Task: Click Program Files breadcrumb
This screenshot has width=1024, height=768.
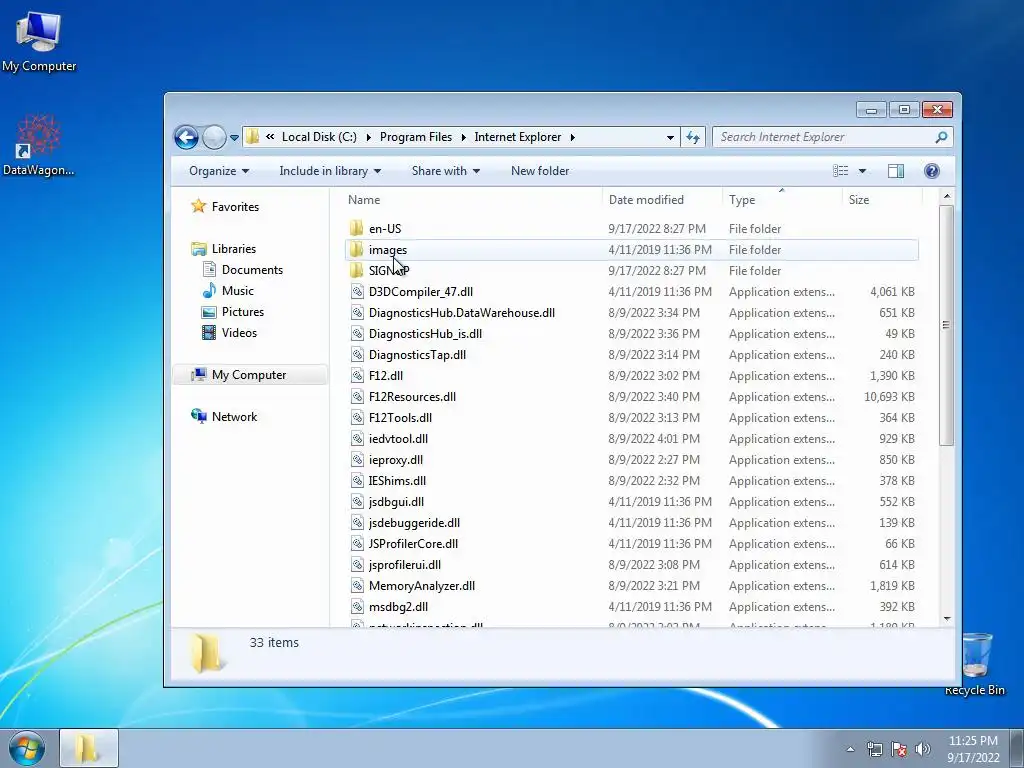Action: (416, 137)
